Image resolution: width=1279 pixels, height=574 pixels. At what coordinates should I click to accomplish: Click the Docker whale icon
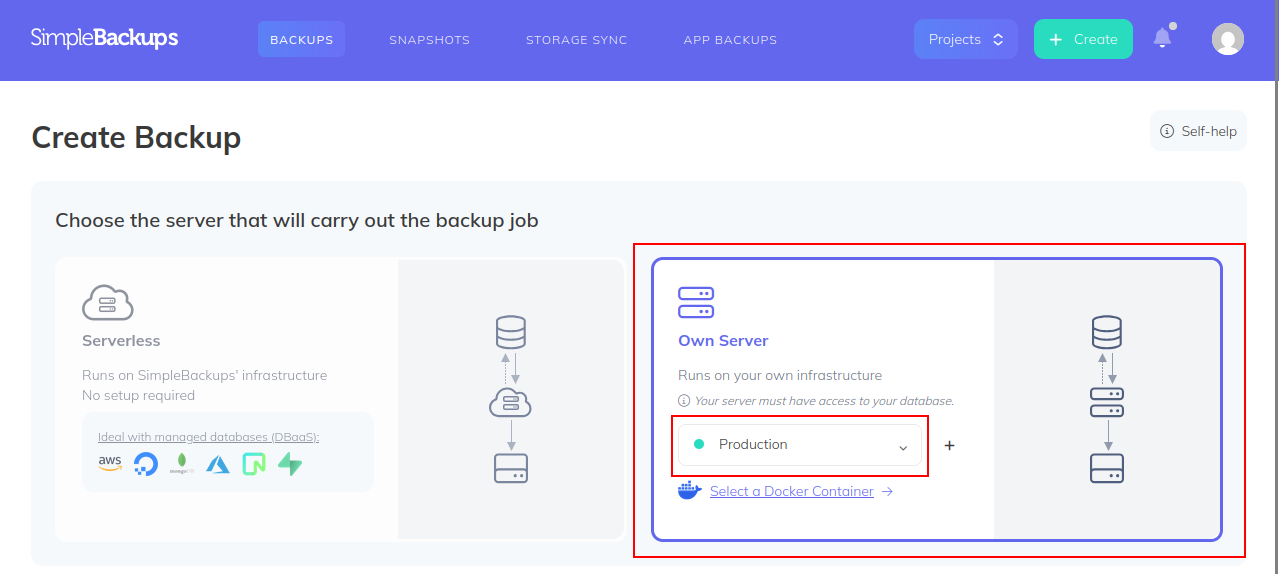coord(689,491)
